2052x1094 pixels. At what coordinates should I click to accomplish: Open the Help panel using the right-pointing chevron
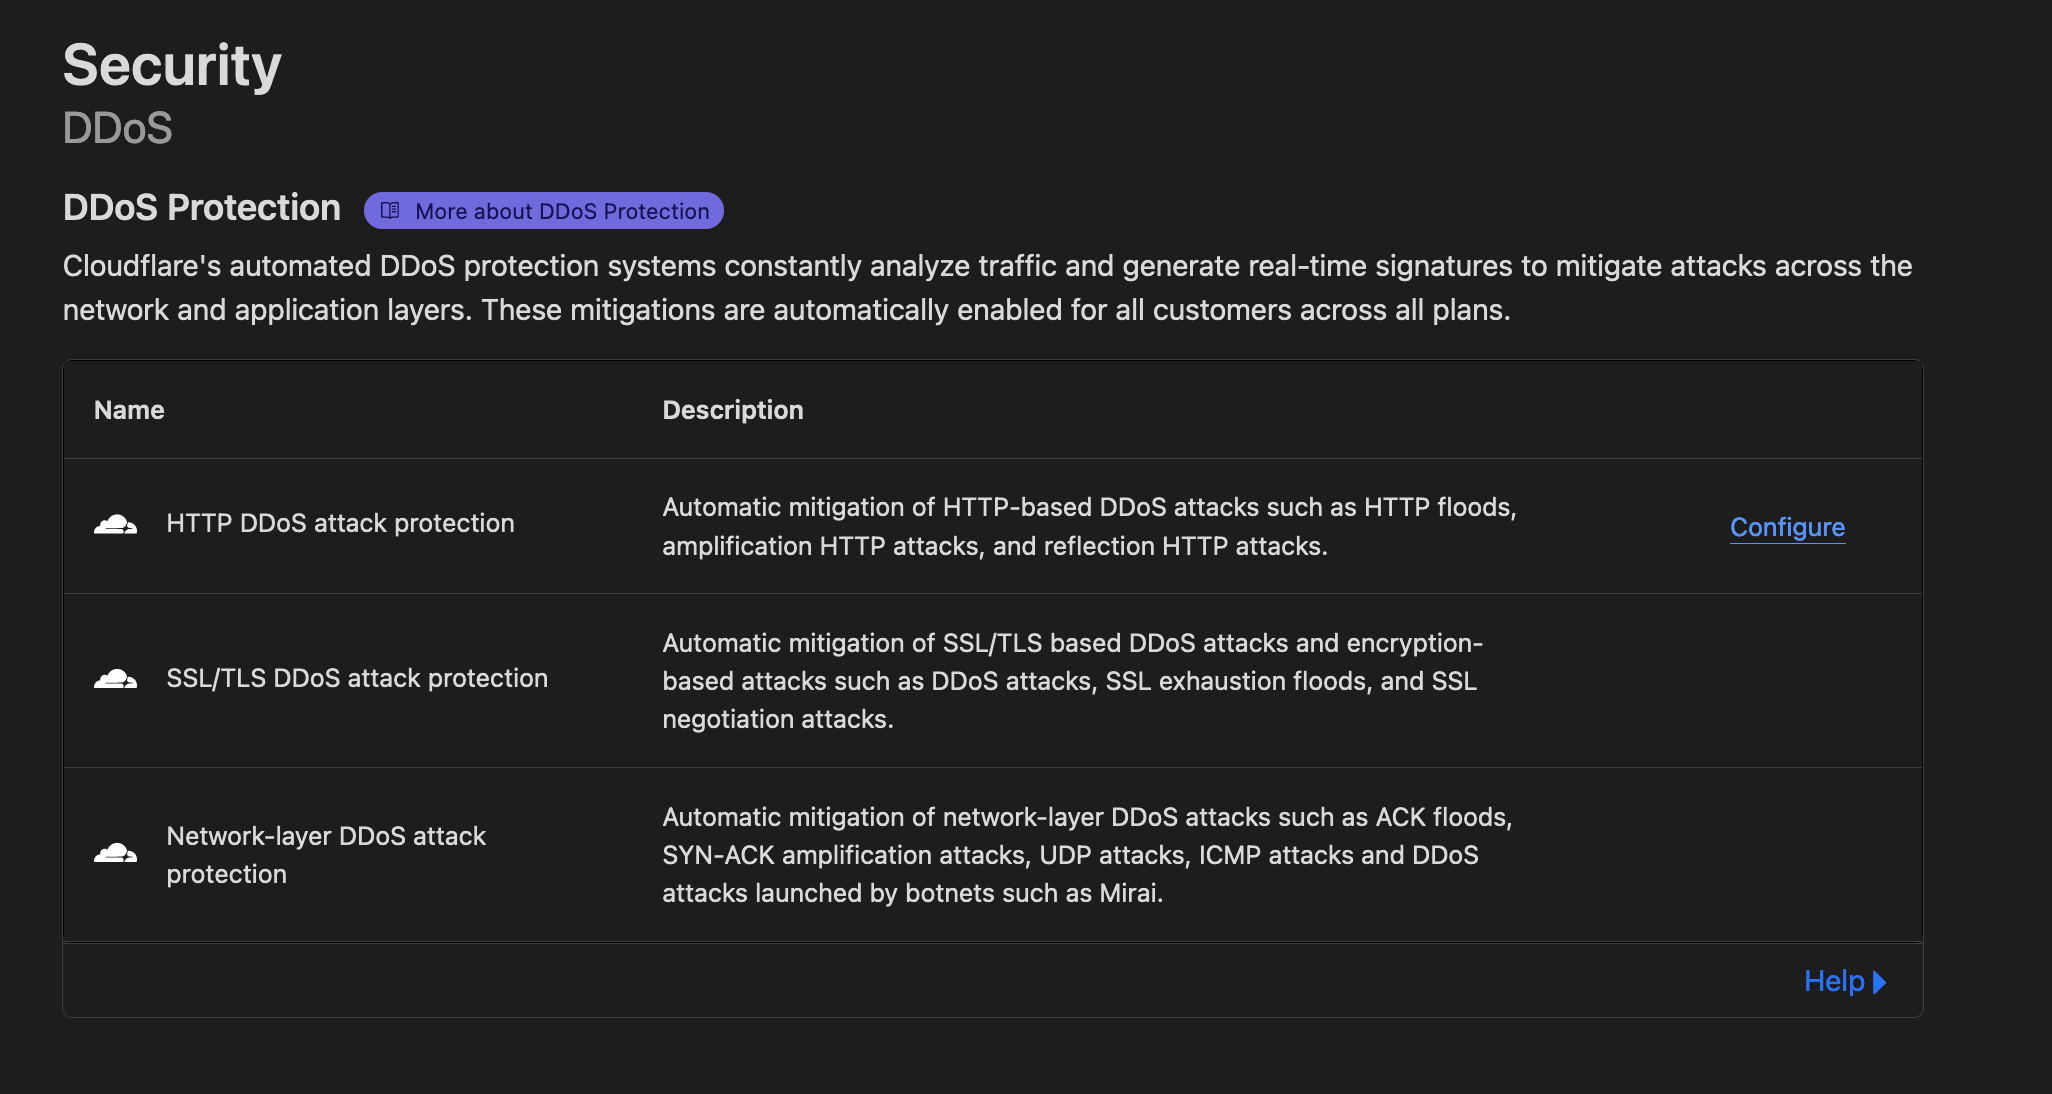[x=1879, y=981]
